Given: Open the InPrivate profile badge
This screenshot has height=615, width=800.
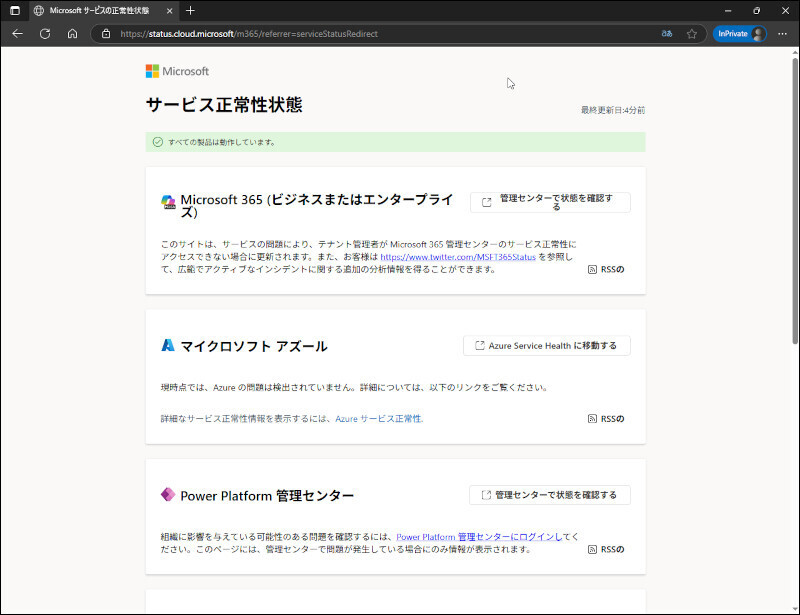Looking at the screenshot, I should 739,34.
